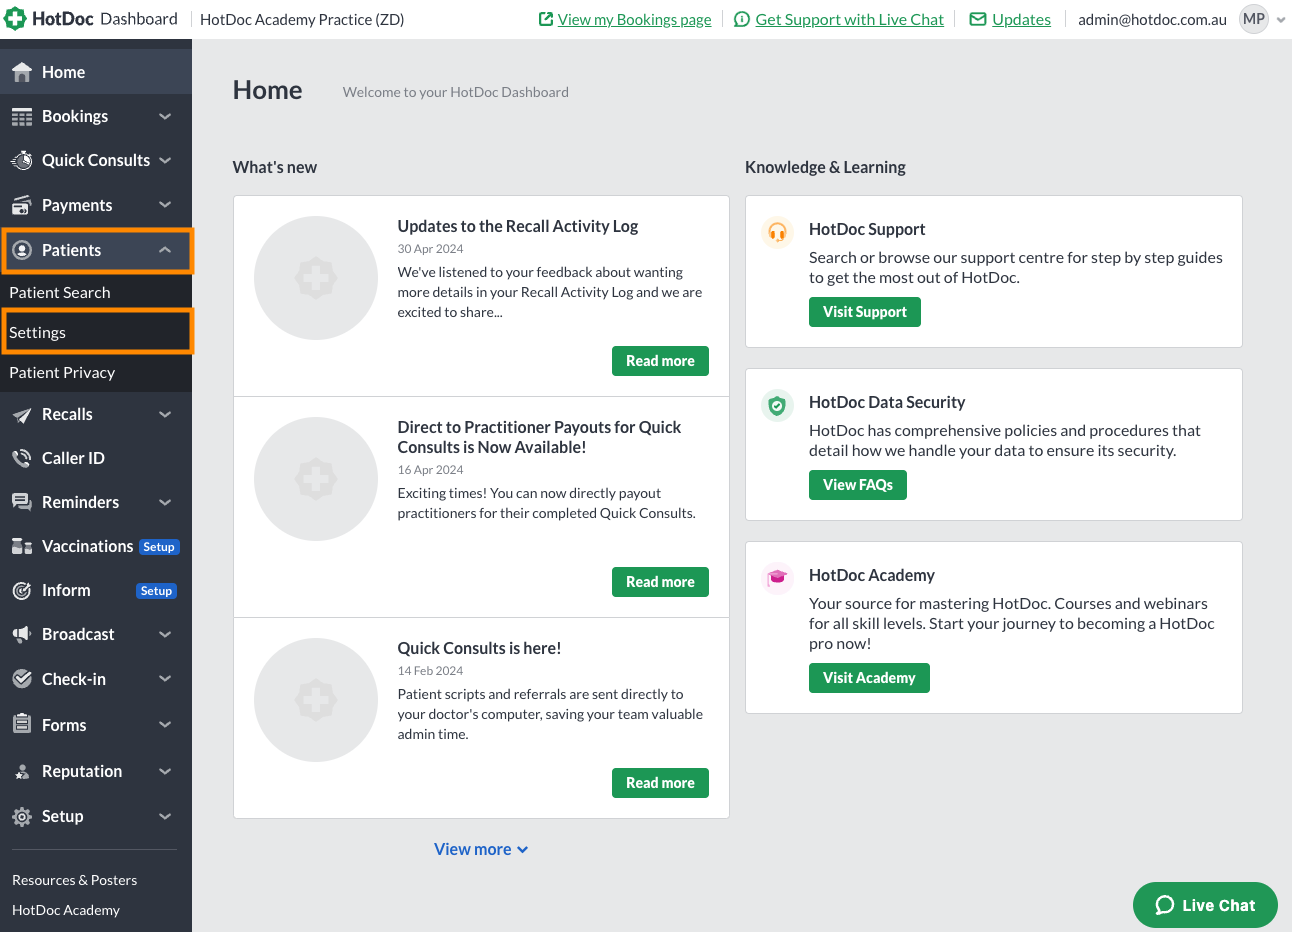The height and width of the screenshot is (932, 1292).
Task: Click the Forms clipboard icon
Action: pyautogui.click(x=22, y=724)
